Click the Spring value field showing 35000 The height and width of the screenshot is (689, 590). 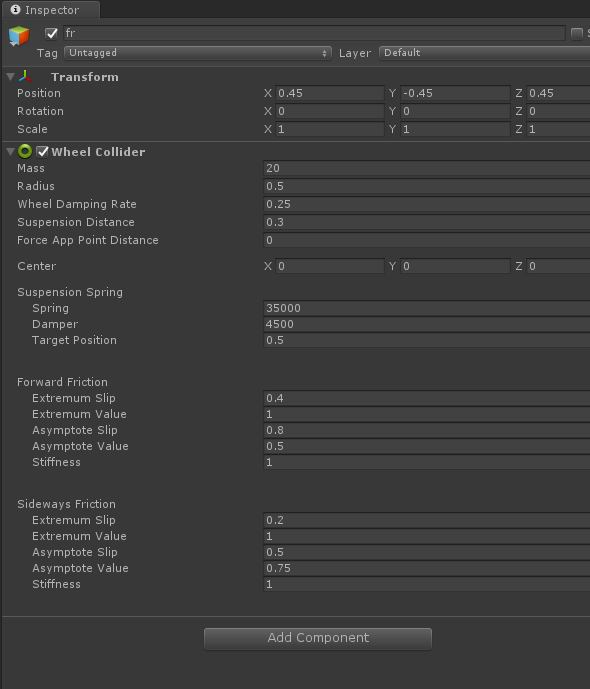427,308
